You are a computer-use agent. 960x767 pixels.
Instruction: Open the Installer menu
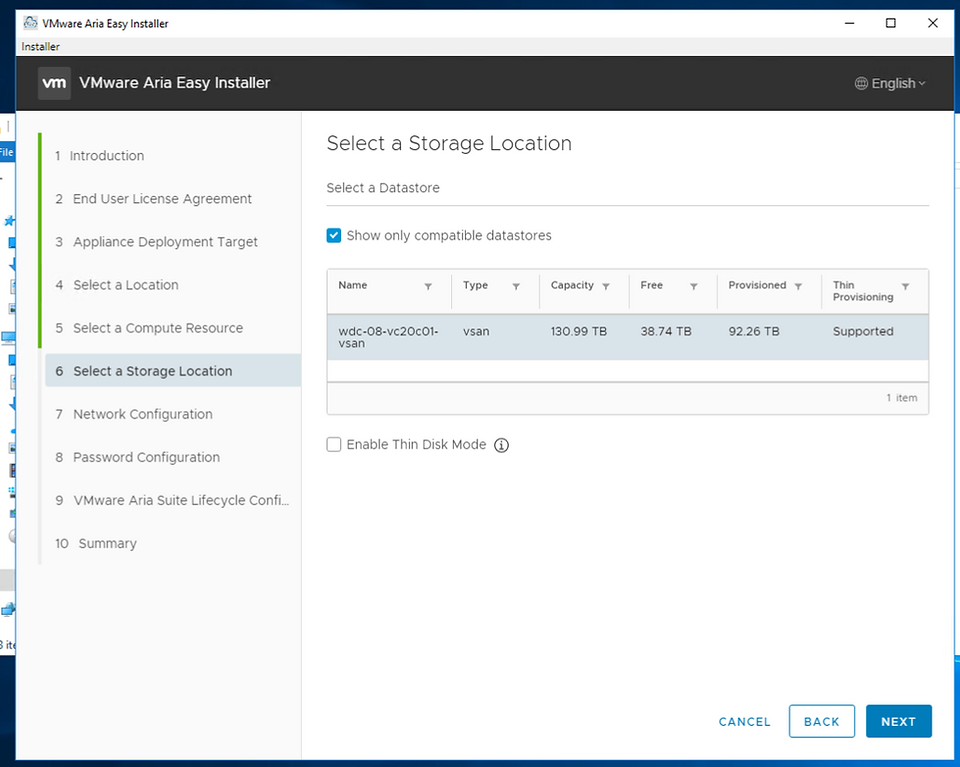pos(40,47)
